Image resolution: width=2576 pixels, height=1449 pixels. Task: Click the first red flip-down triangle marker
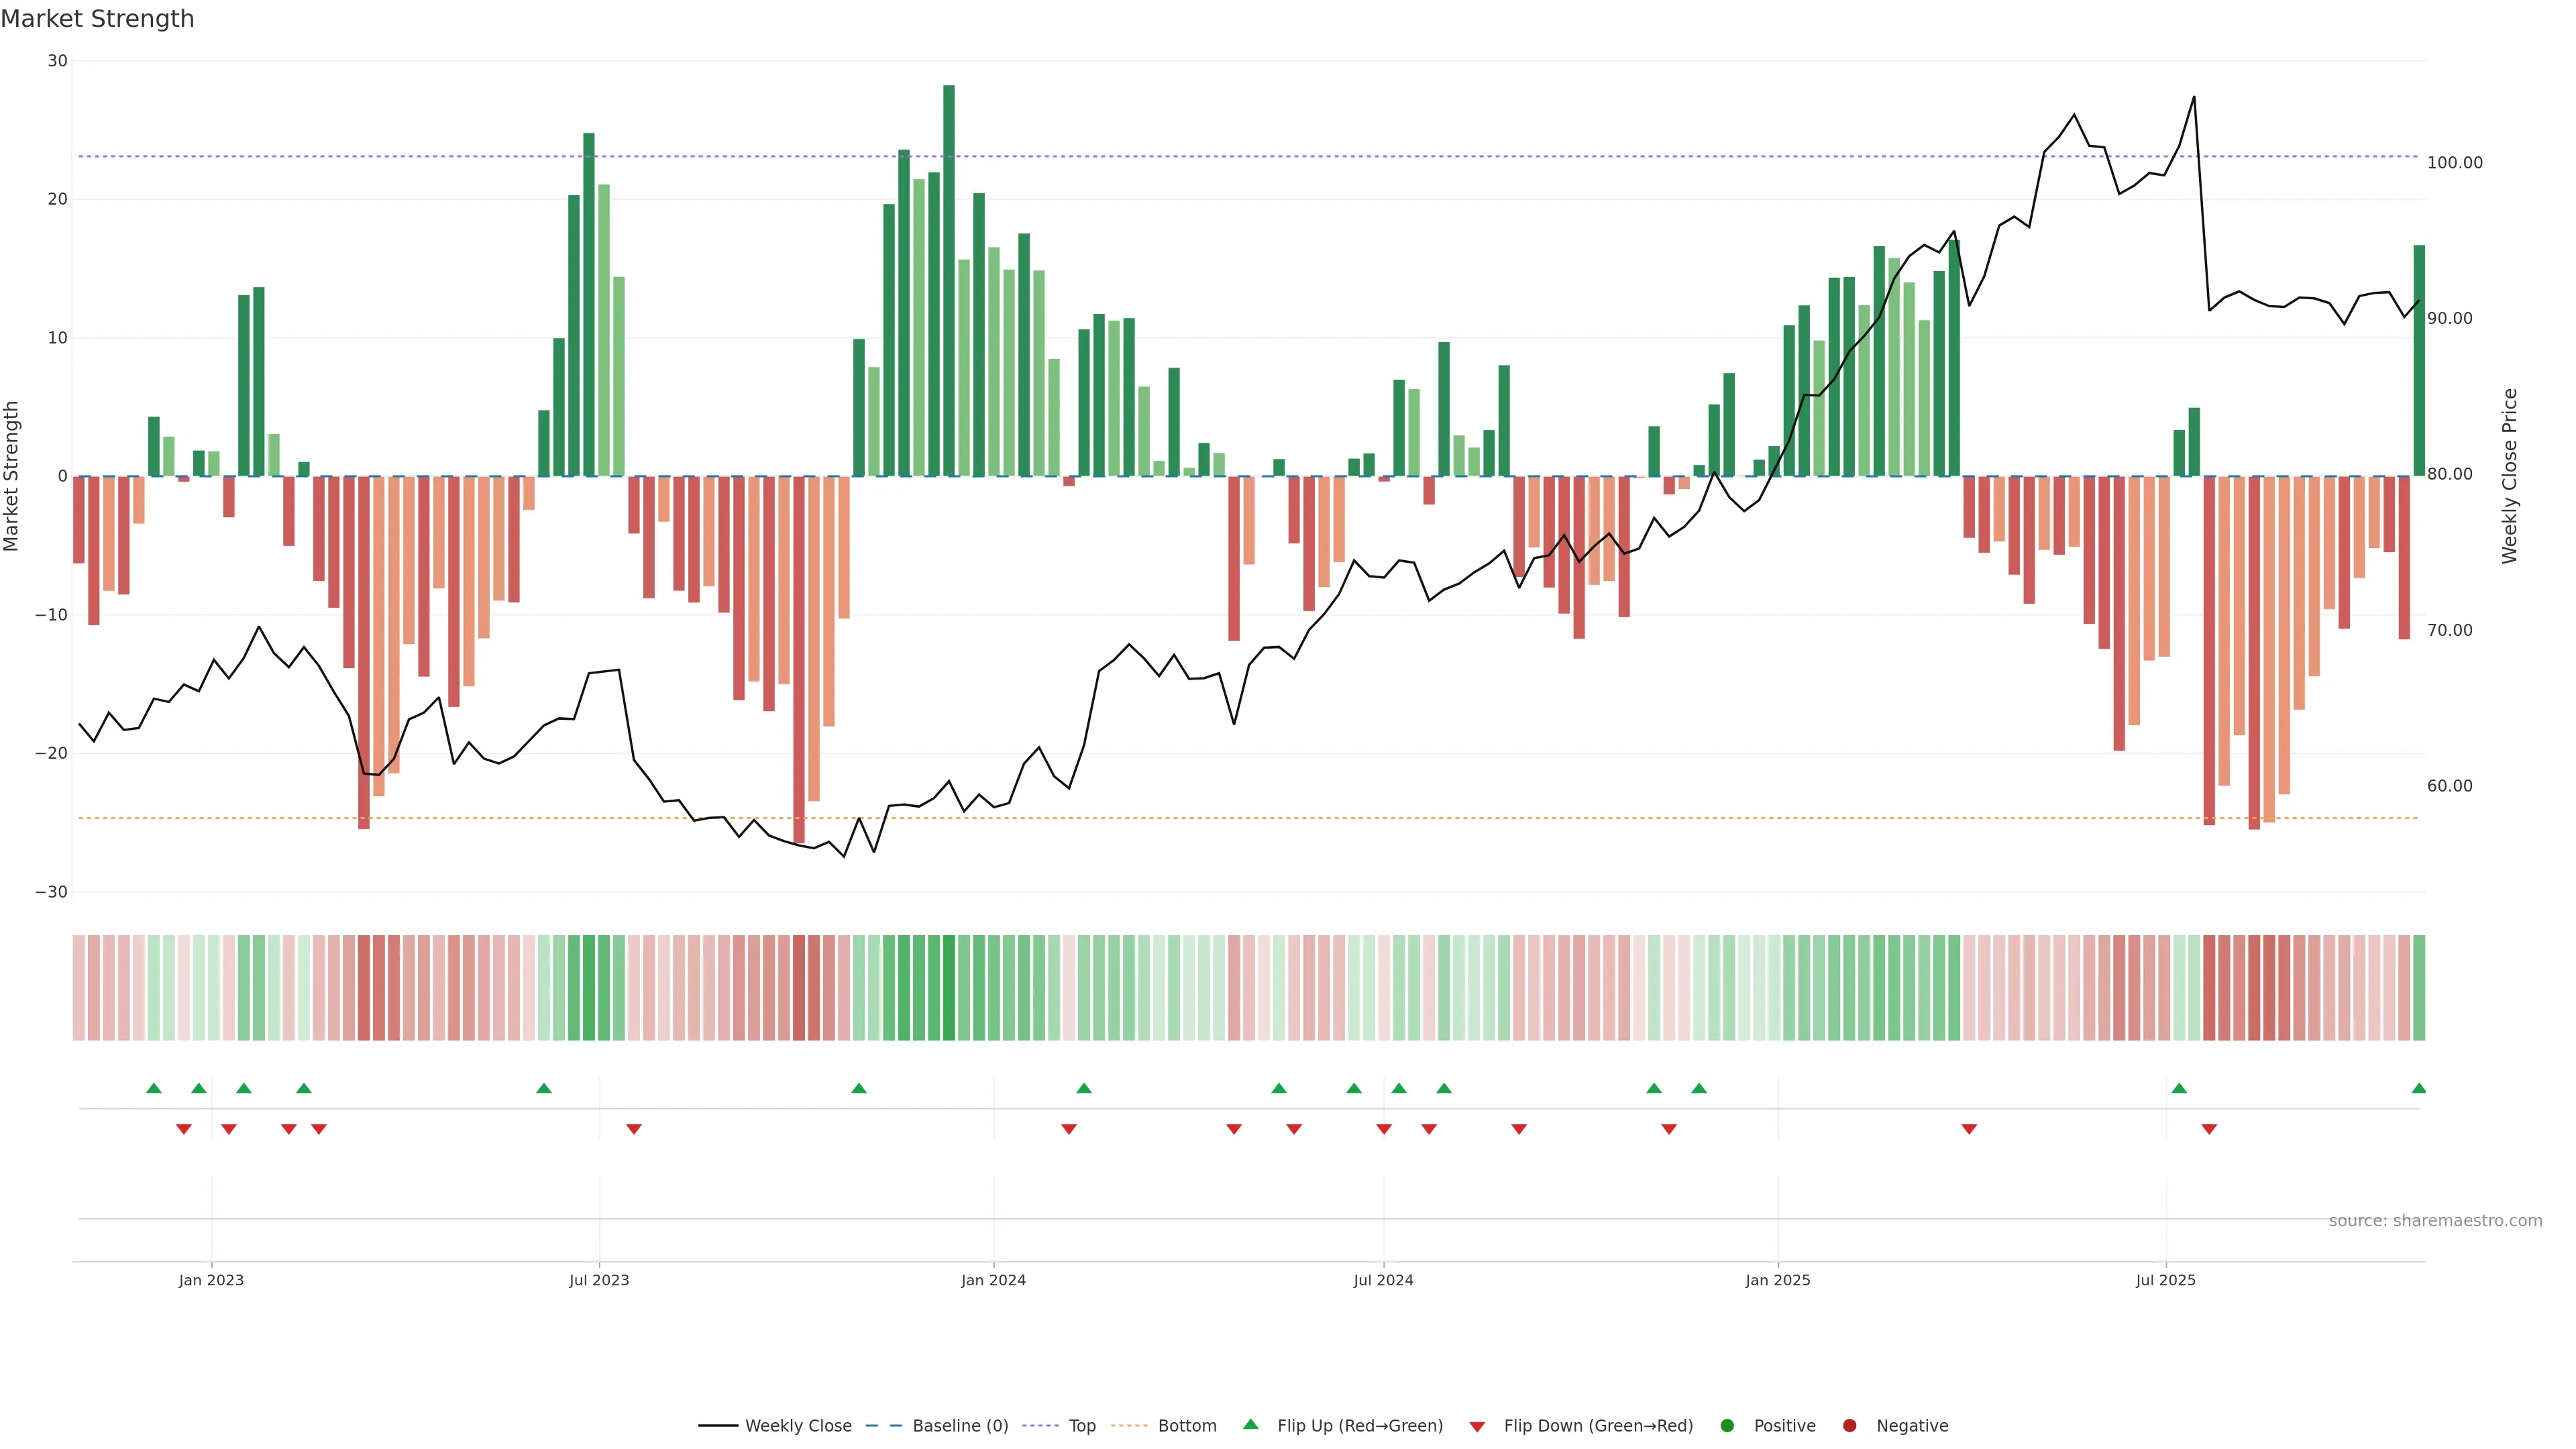click(184, 1129)
